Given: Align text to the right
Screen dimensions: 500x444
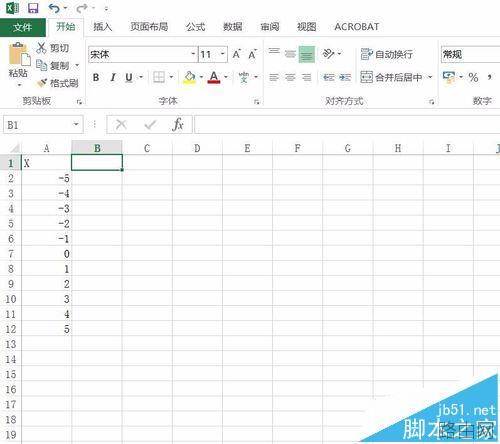Looking at the screenshot, I should click(306, 78).
